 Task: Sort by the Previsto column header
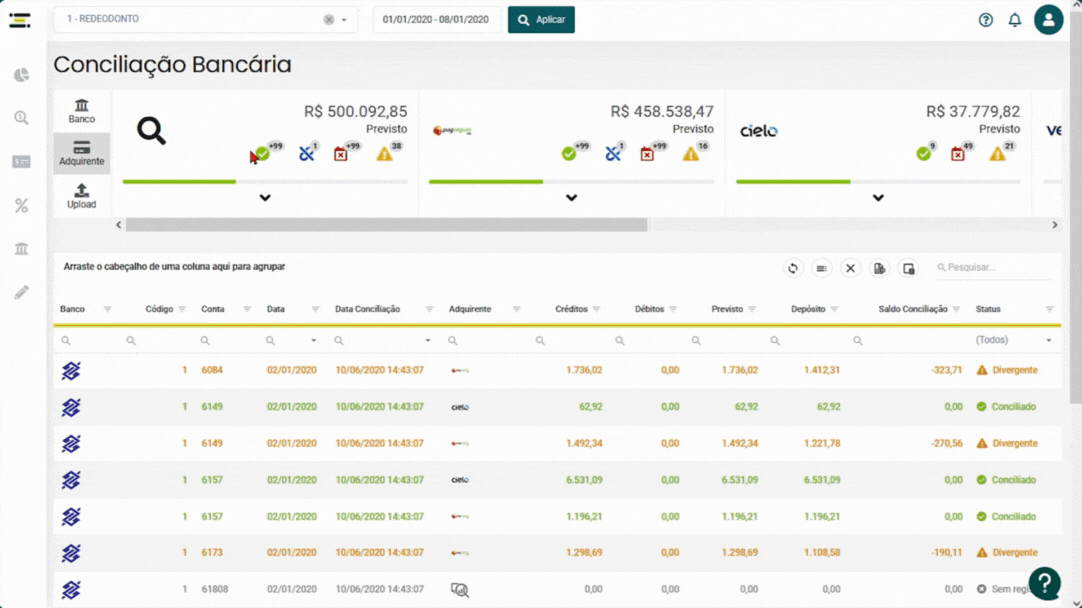727,309
